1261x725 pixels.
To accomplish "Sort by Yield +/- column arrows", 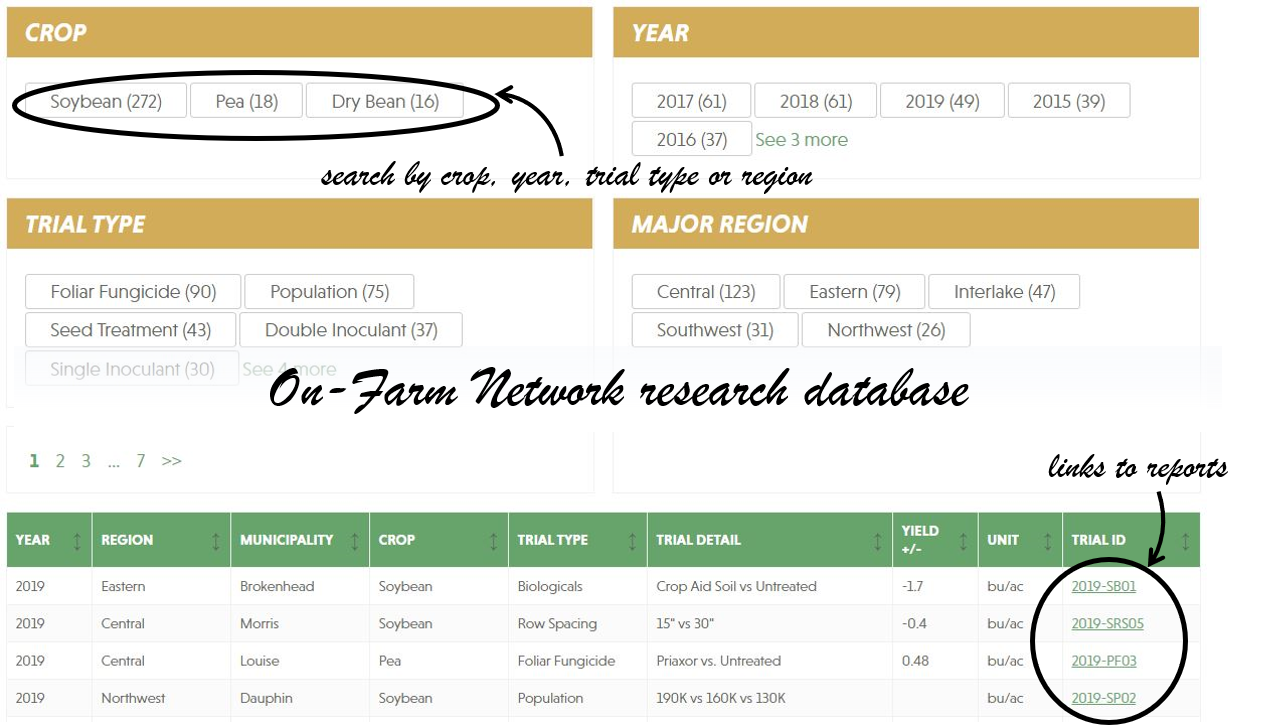I will pyautogui.click(x=962, y=540).
